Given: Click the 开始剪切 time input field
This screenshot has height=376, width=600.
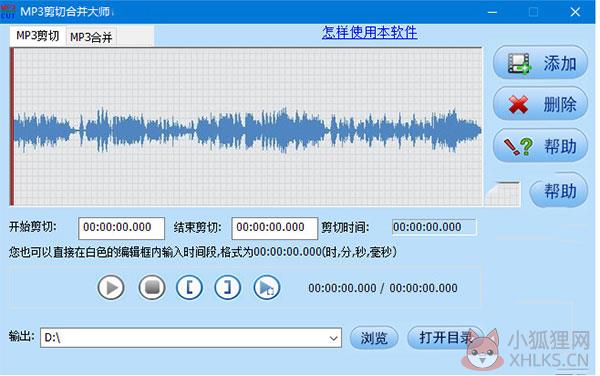Looking at the screenshot, I should tap(121, 228).
